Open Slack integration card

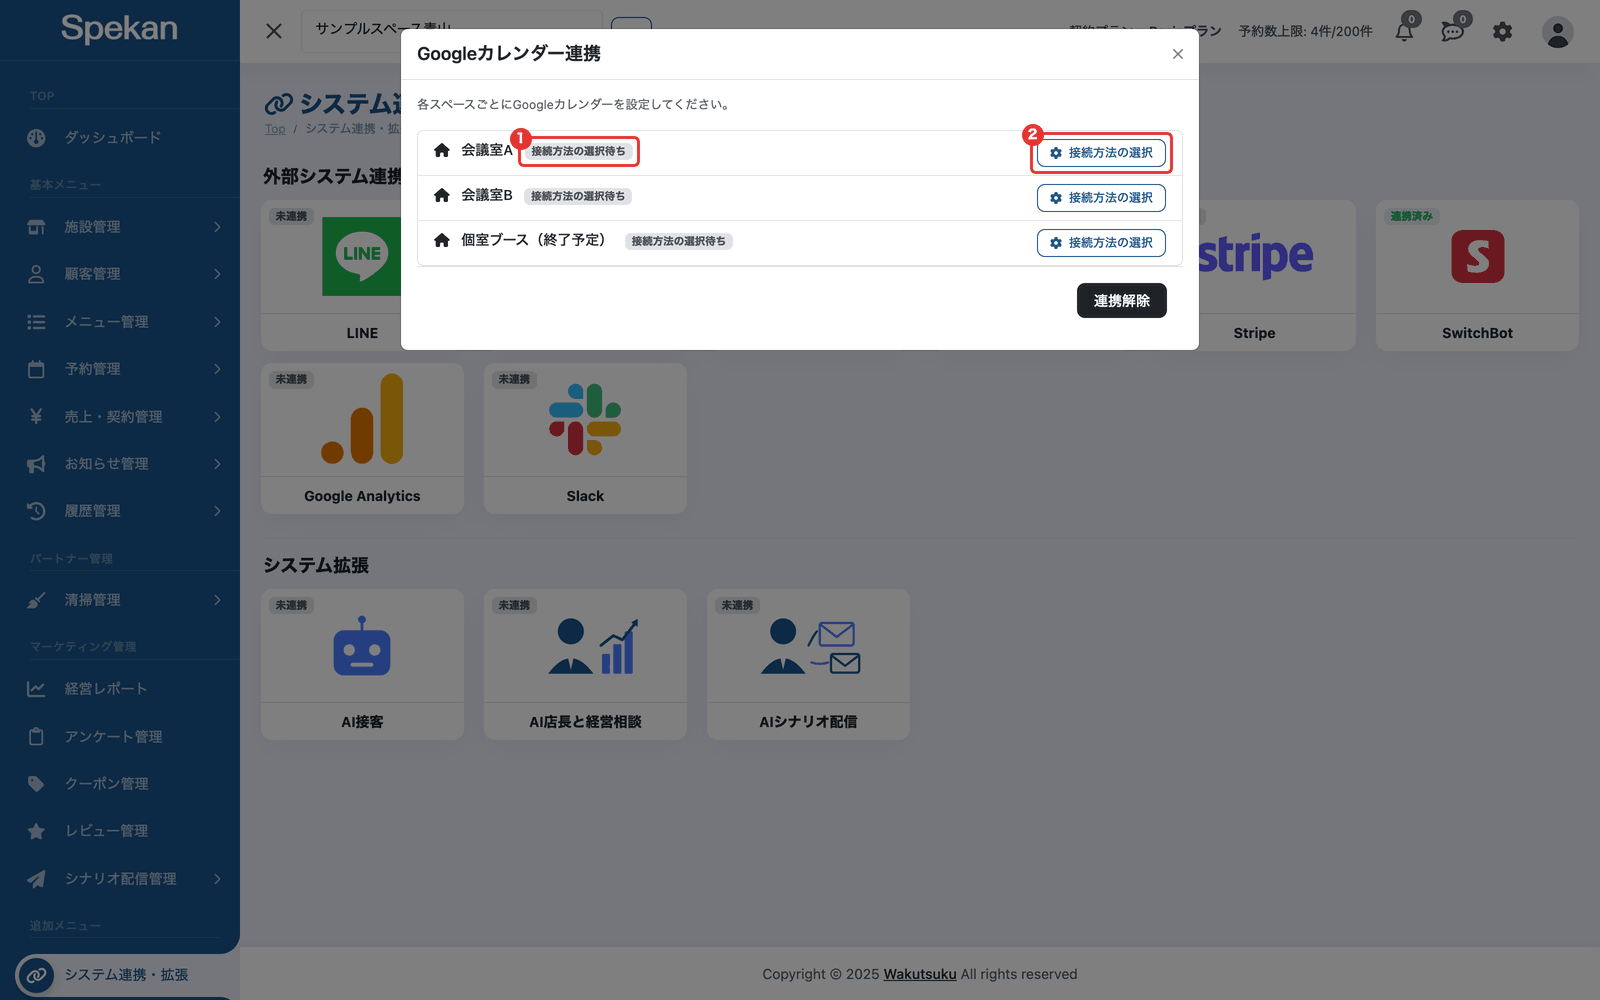click(585, 439)
